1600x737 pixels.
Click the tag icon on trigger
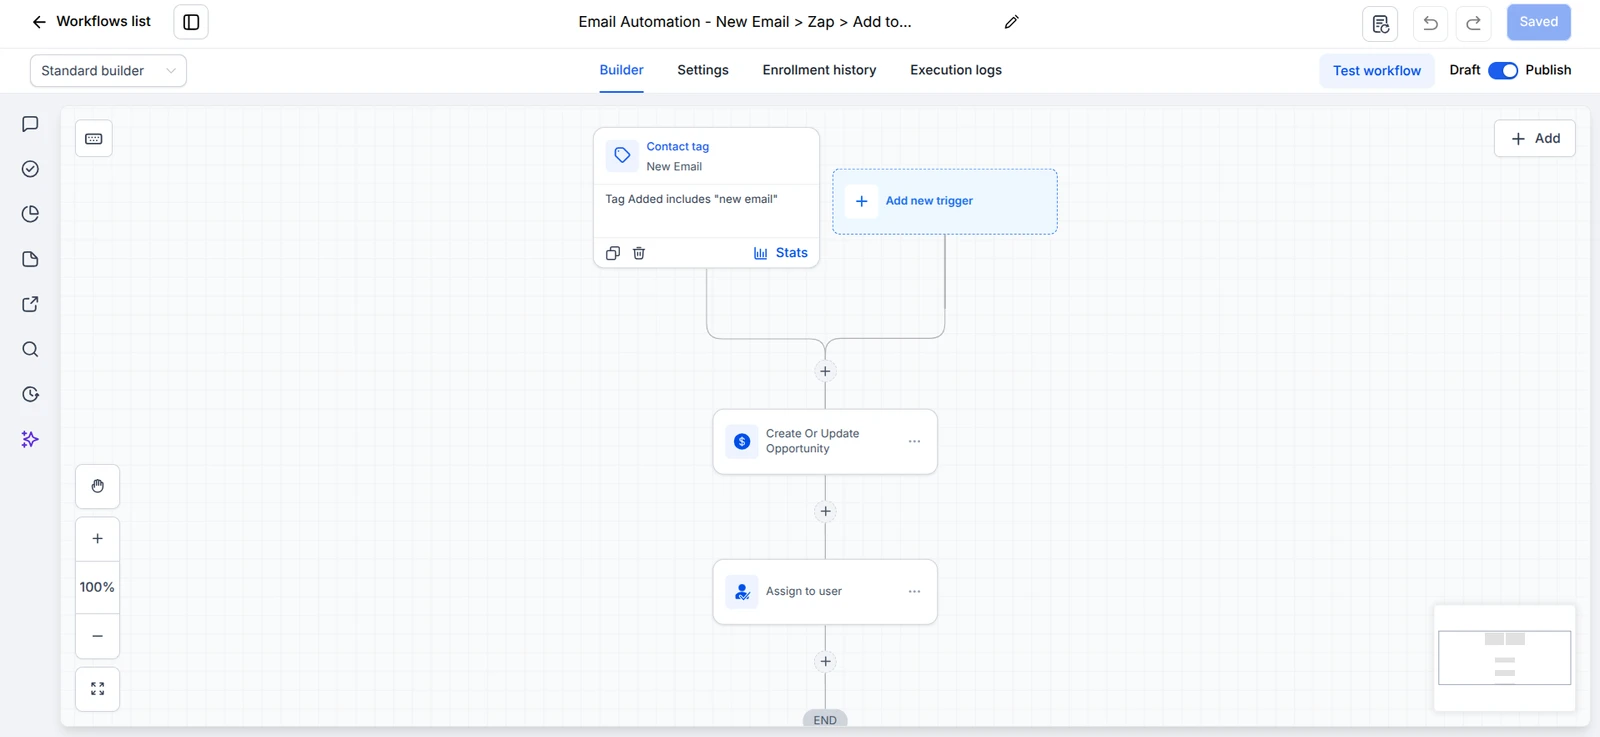point(622,156)
